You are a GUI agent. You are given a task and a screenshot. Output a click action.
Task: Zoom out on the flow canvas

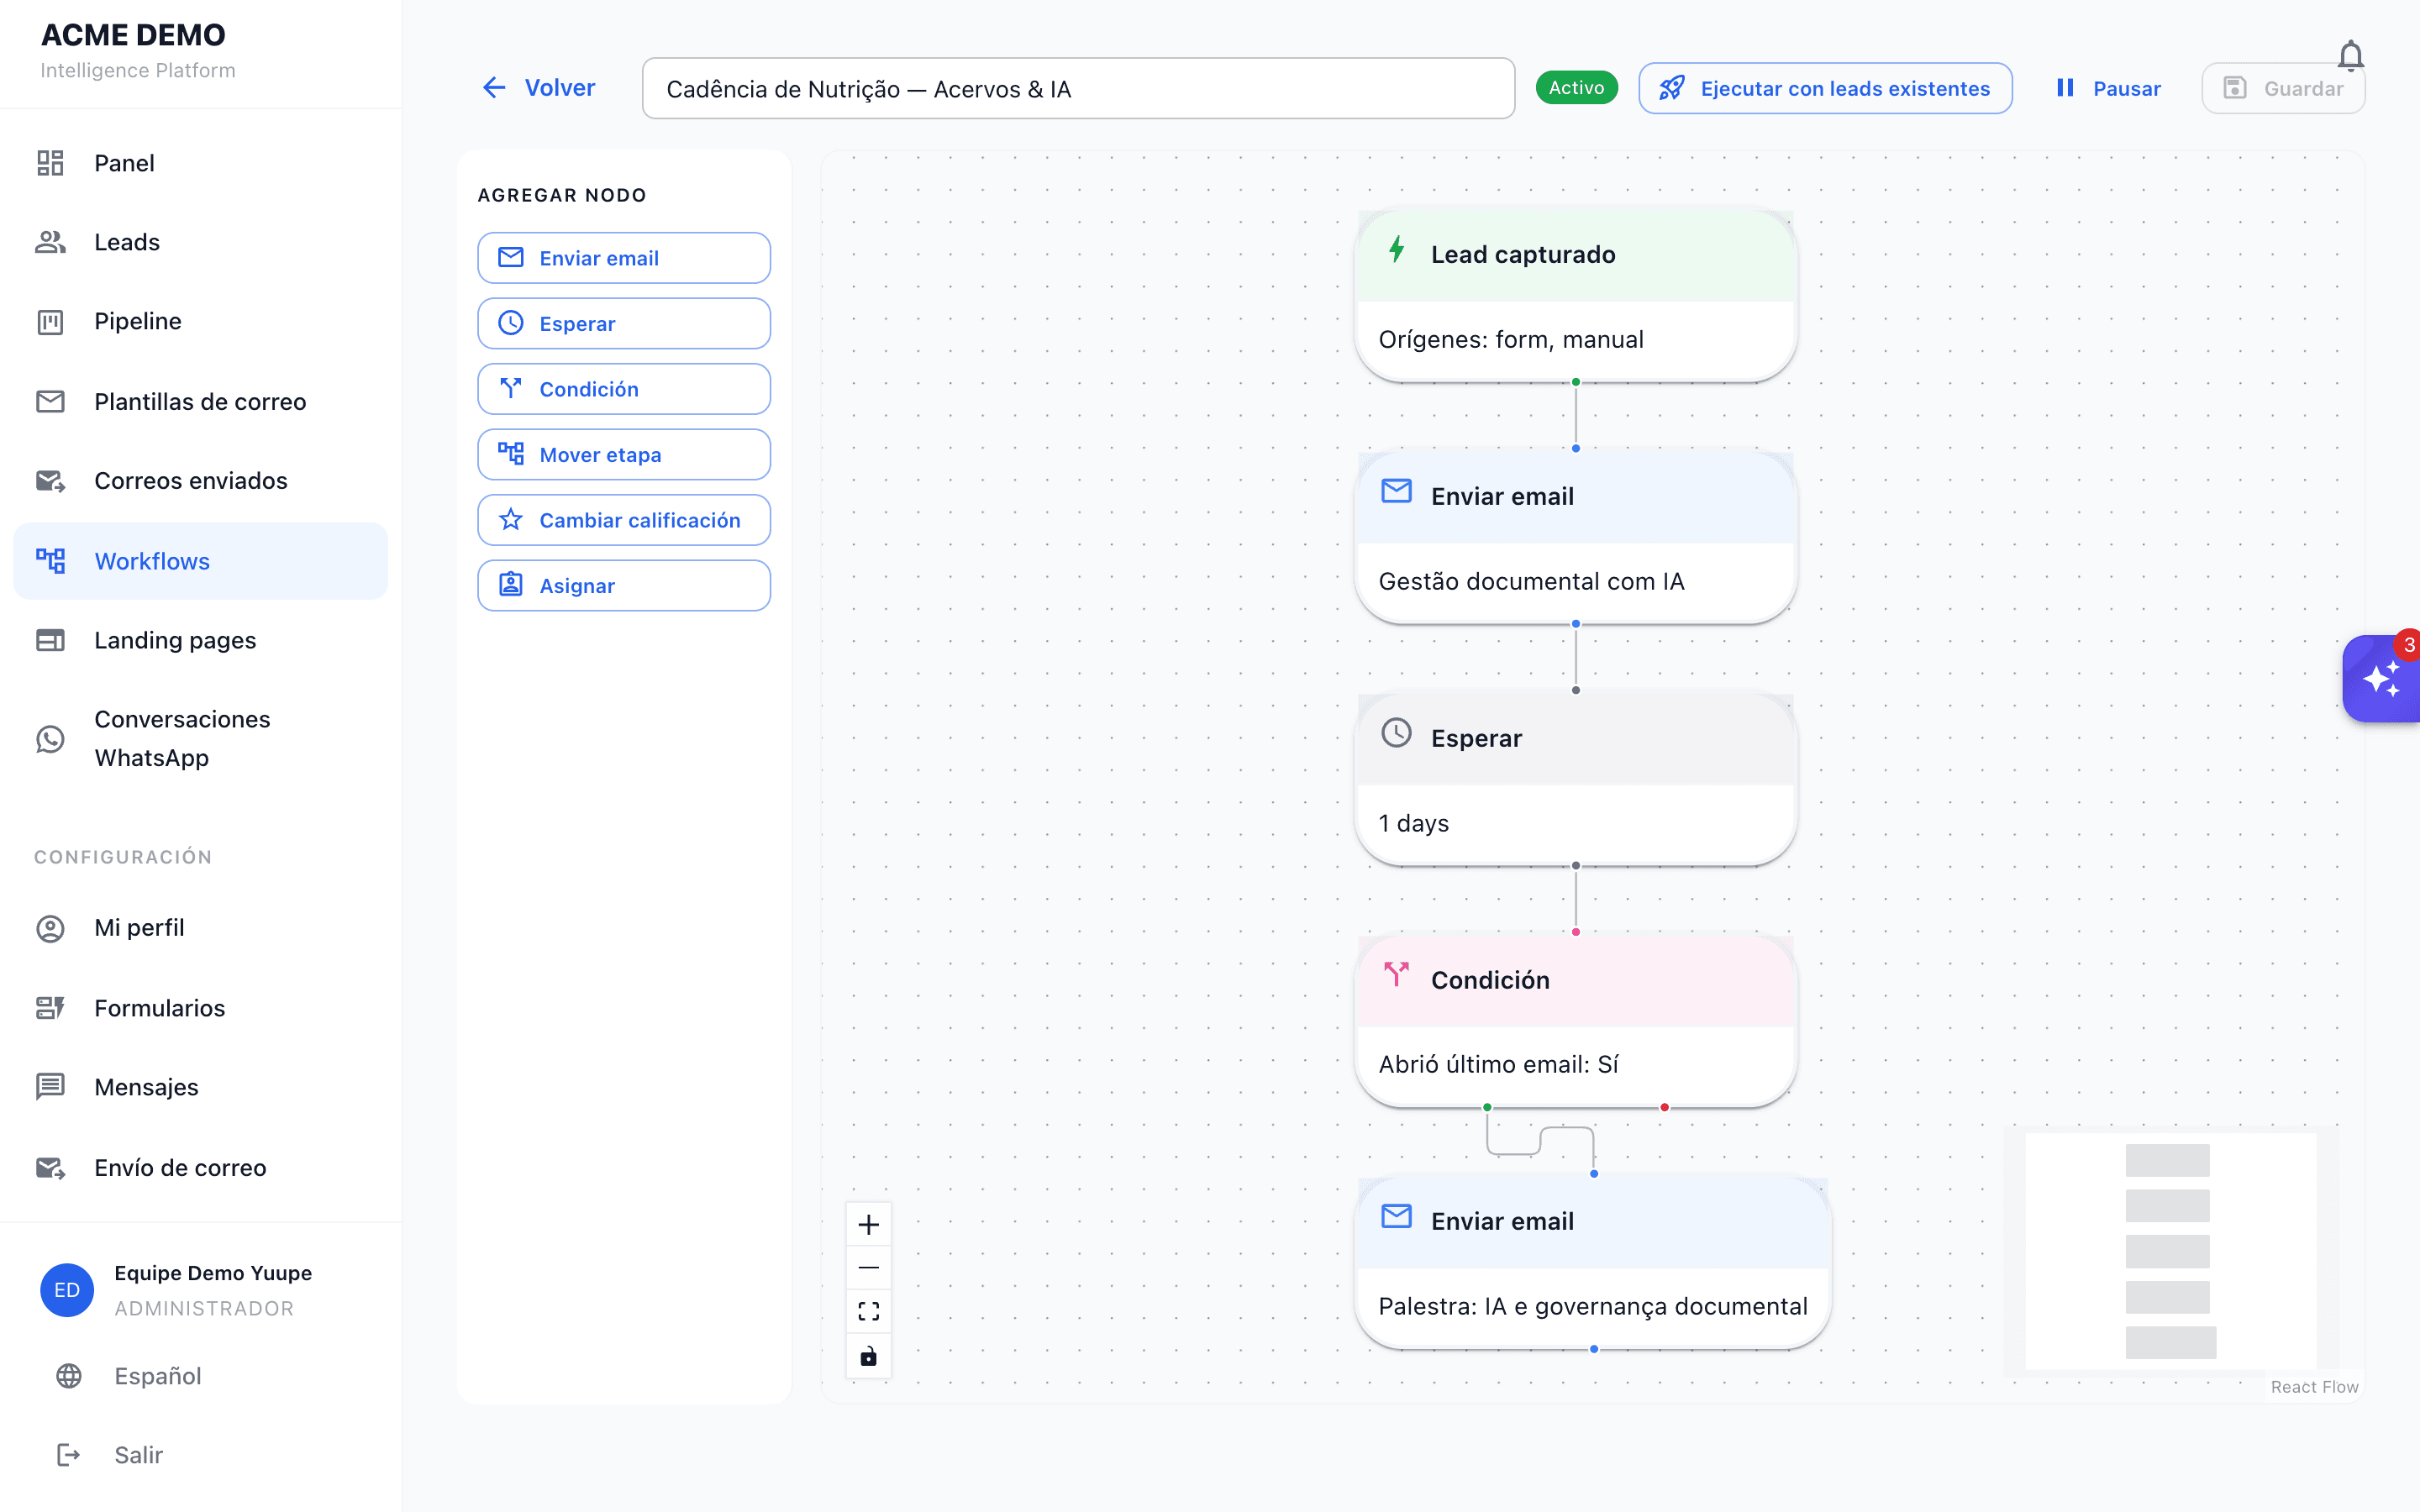(868, 1267)
